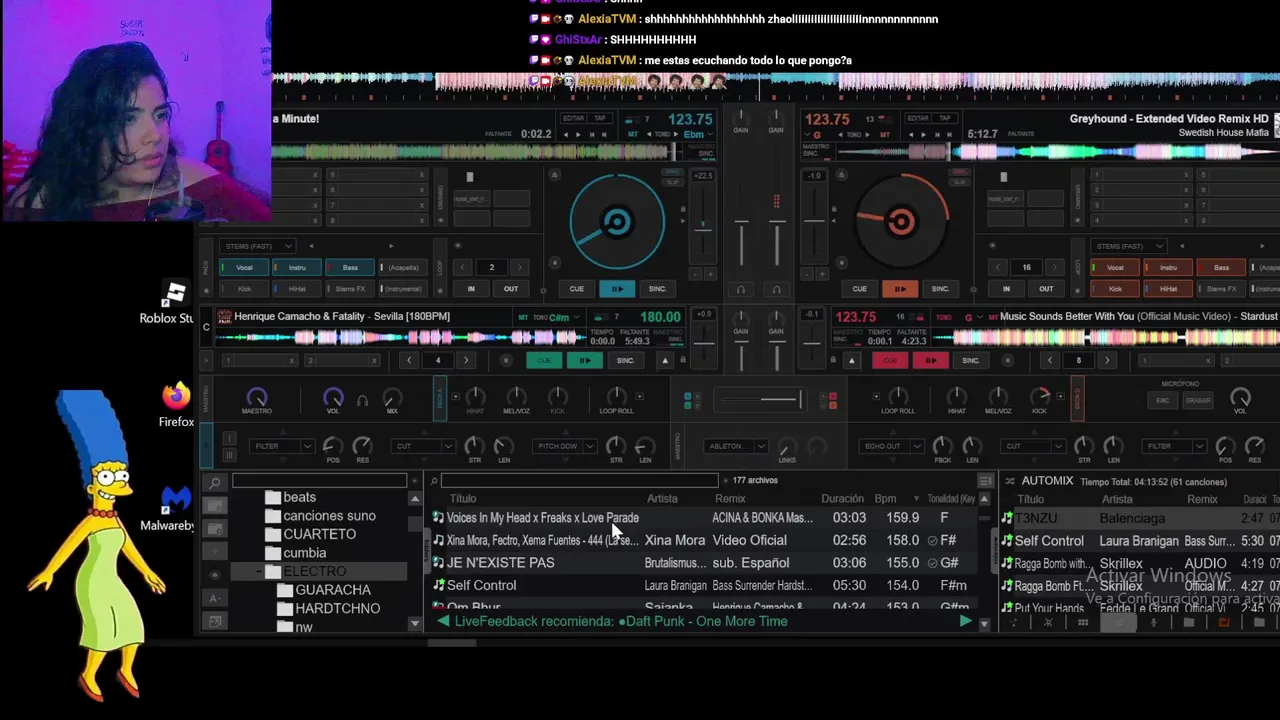Click the headphone VOL knob
Viewport: 1280px width, 720px height.
coord(333,397)
